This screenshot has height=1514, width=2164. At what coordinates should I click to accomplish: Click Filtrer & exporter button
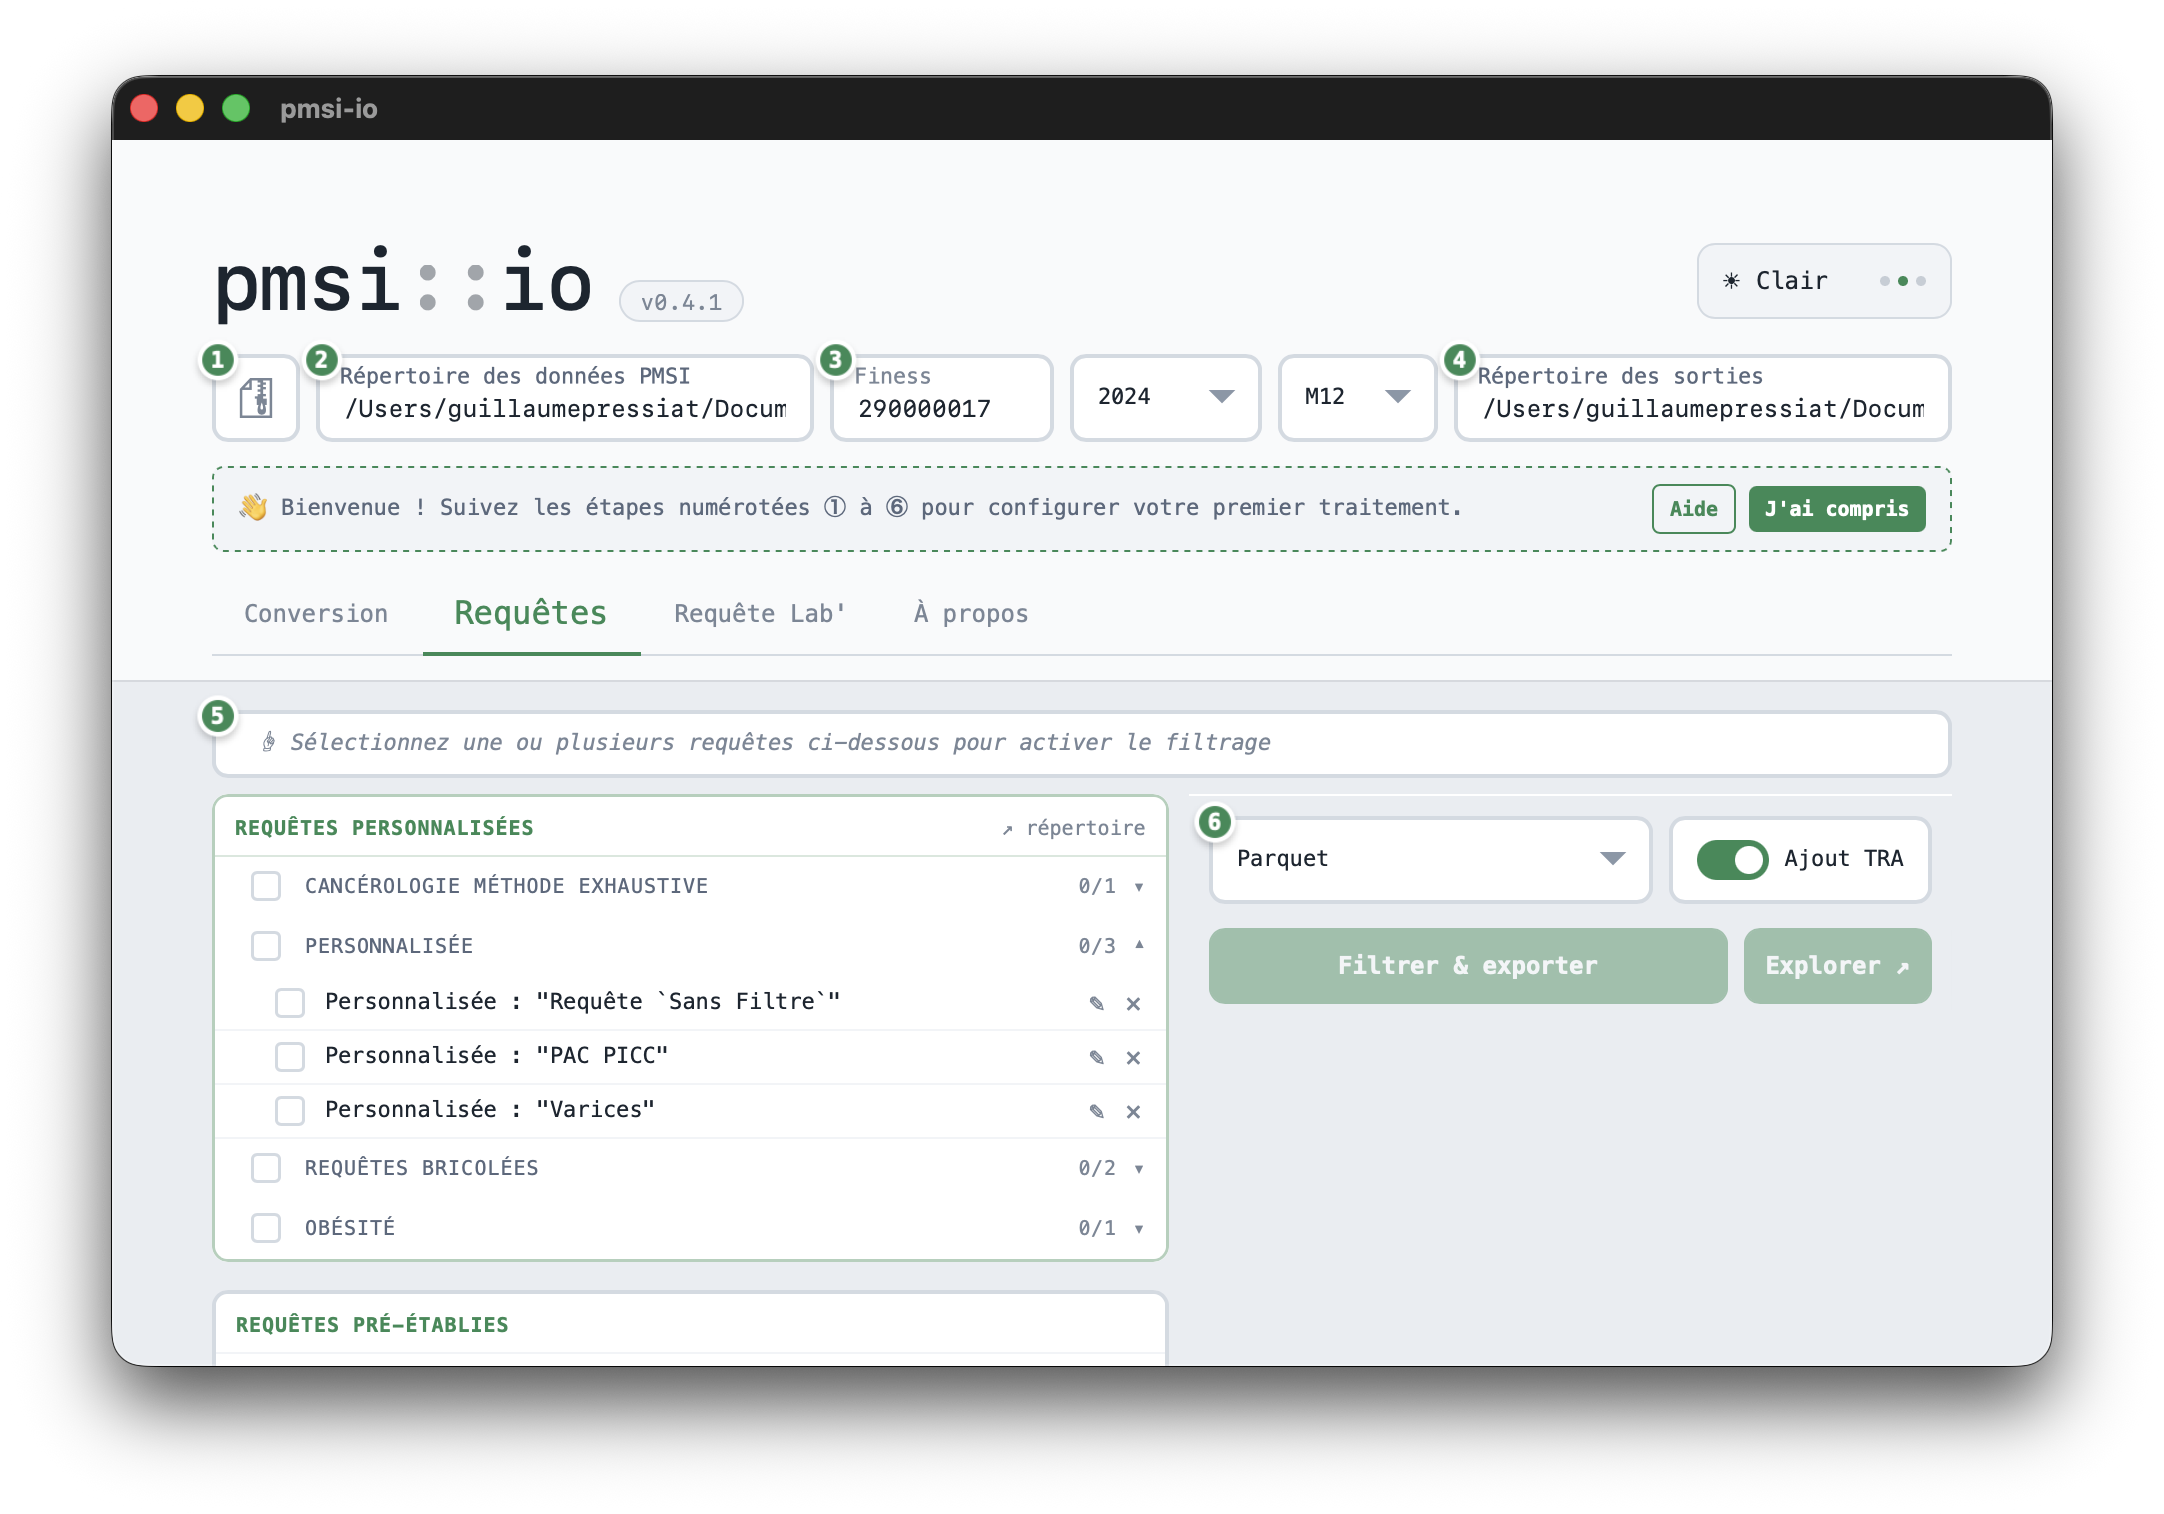tap(1468, 966)
